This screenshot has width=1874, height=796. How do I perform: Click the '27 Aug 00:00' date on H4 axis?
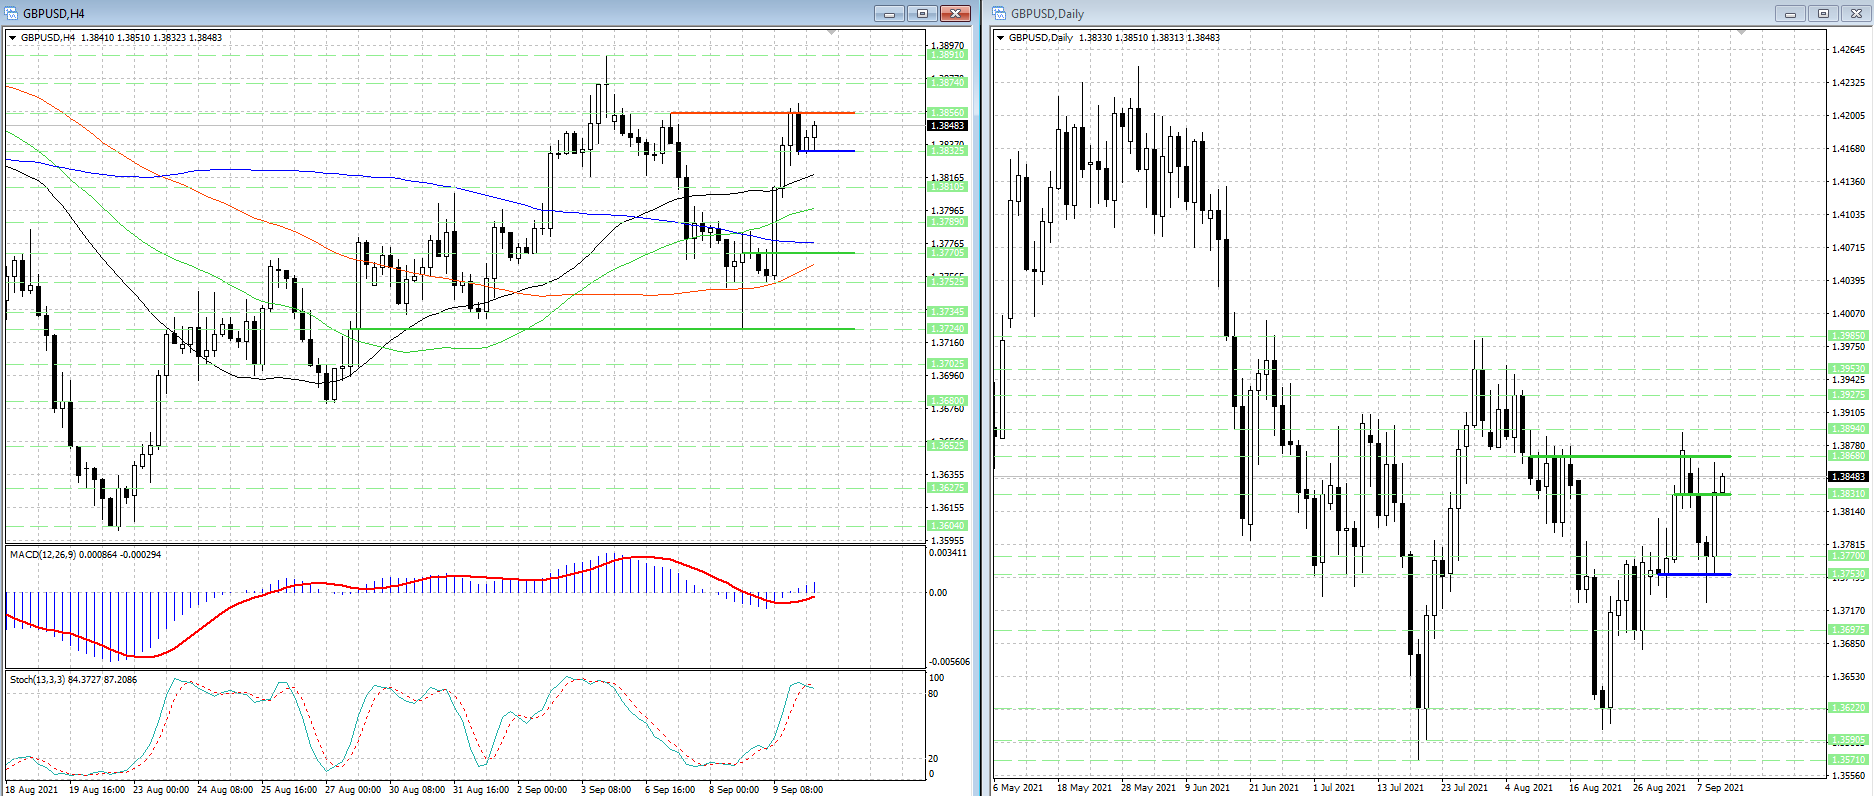point(352,789)
